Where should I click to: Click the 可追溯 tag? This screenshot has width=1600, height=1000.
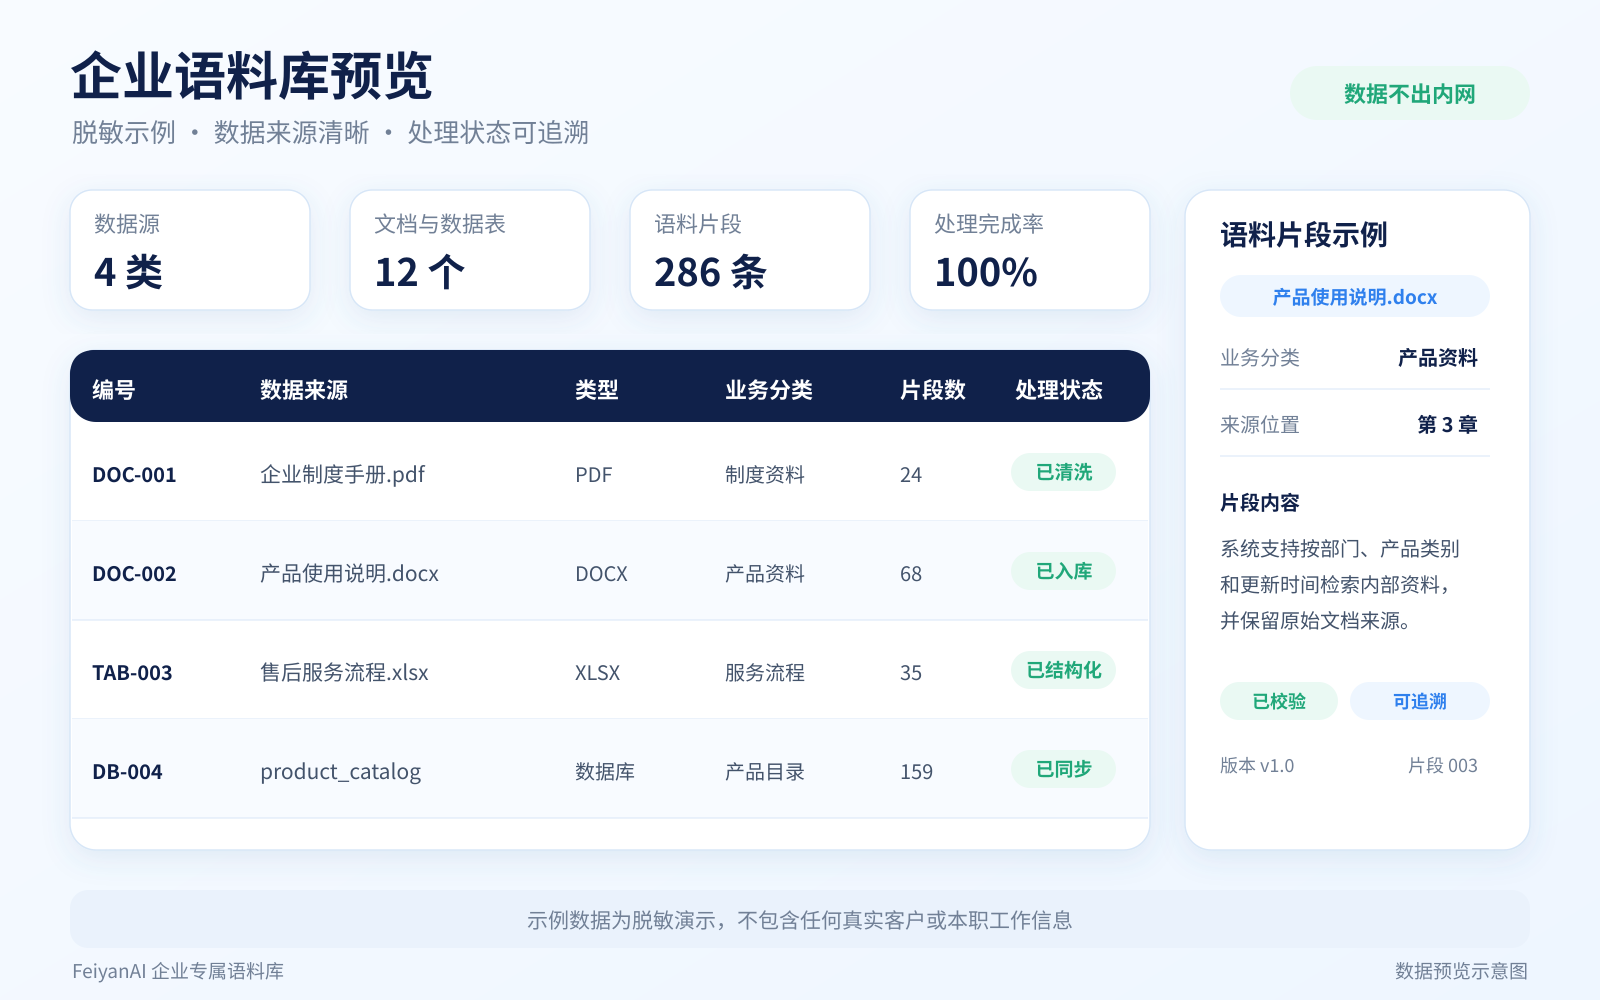click(1420, 701)
